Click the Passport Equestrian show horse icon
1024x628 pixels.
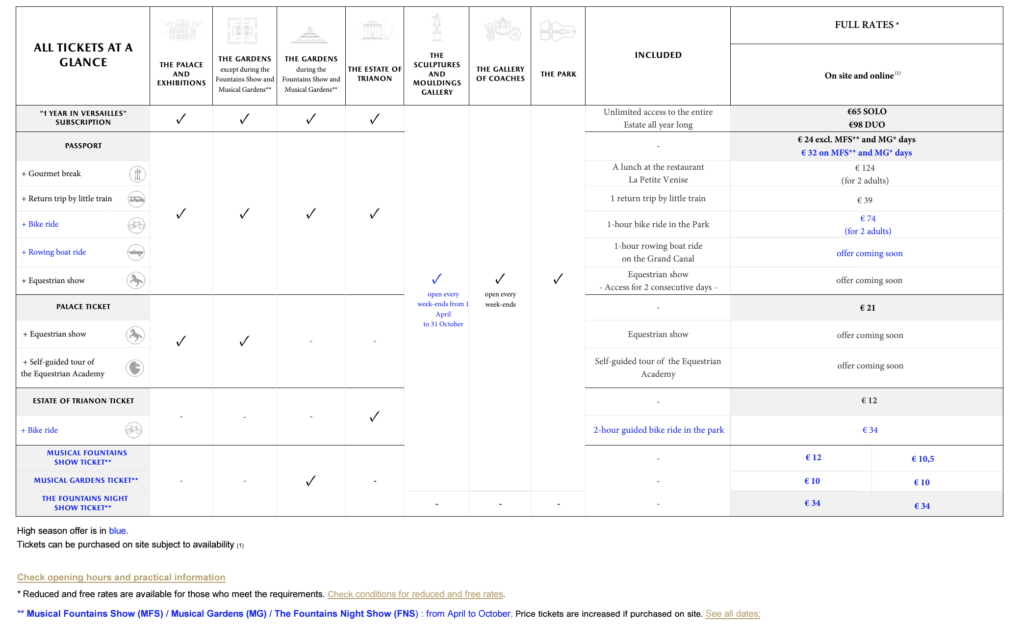[136, 281]
